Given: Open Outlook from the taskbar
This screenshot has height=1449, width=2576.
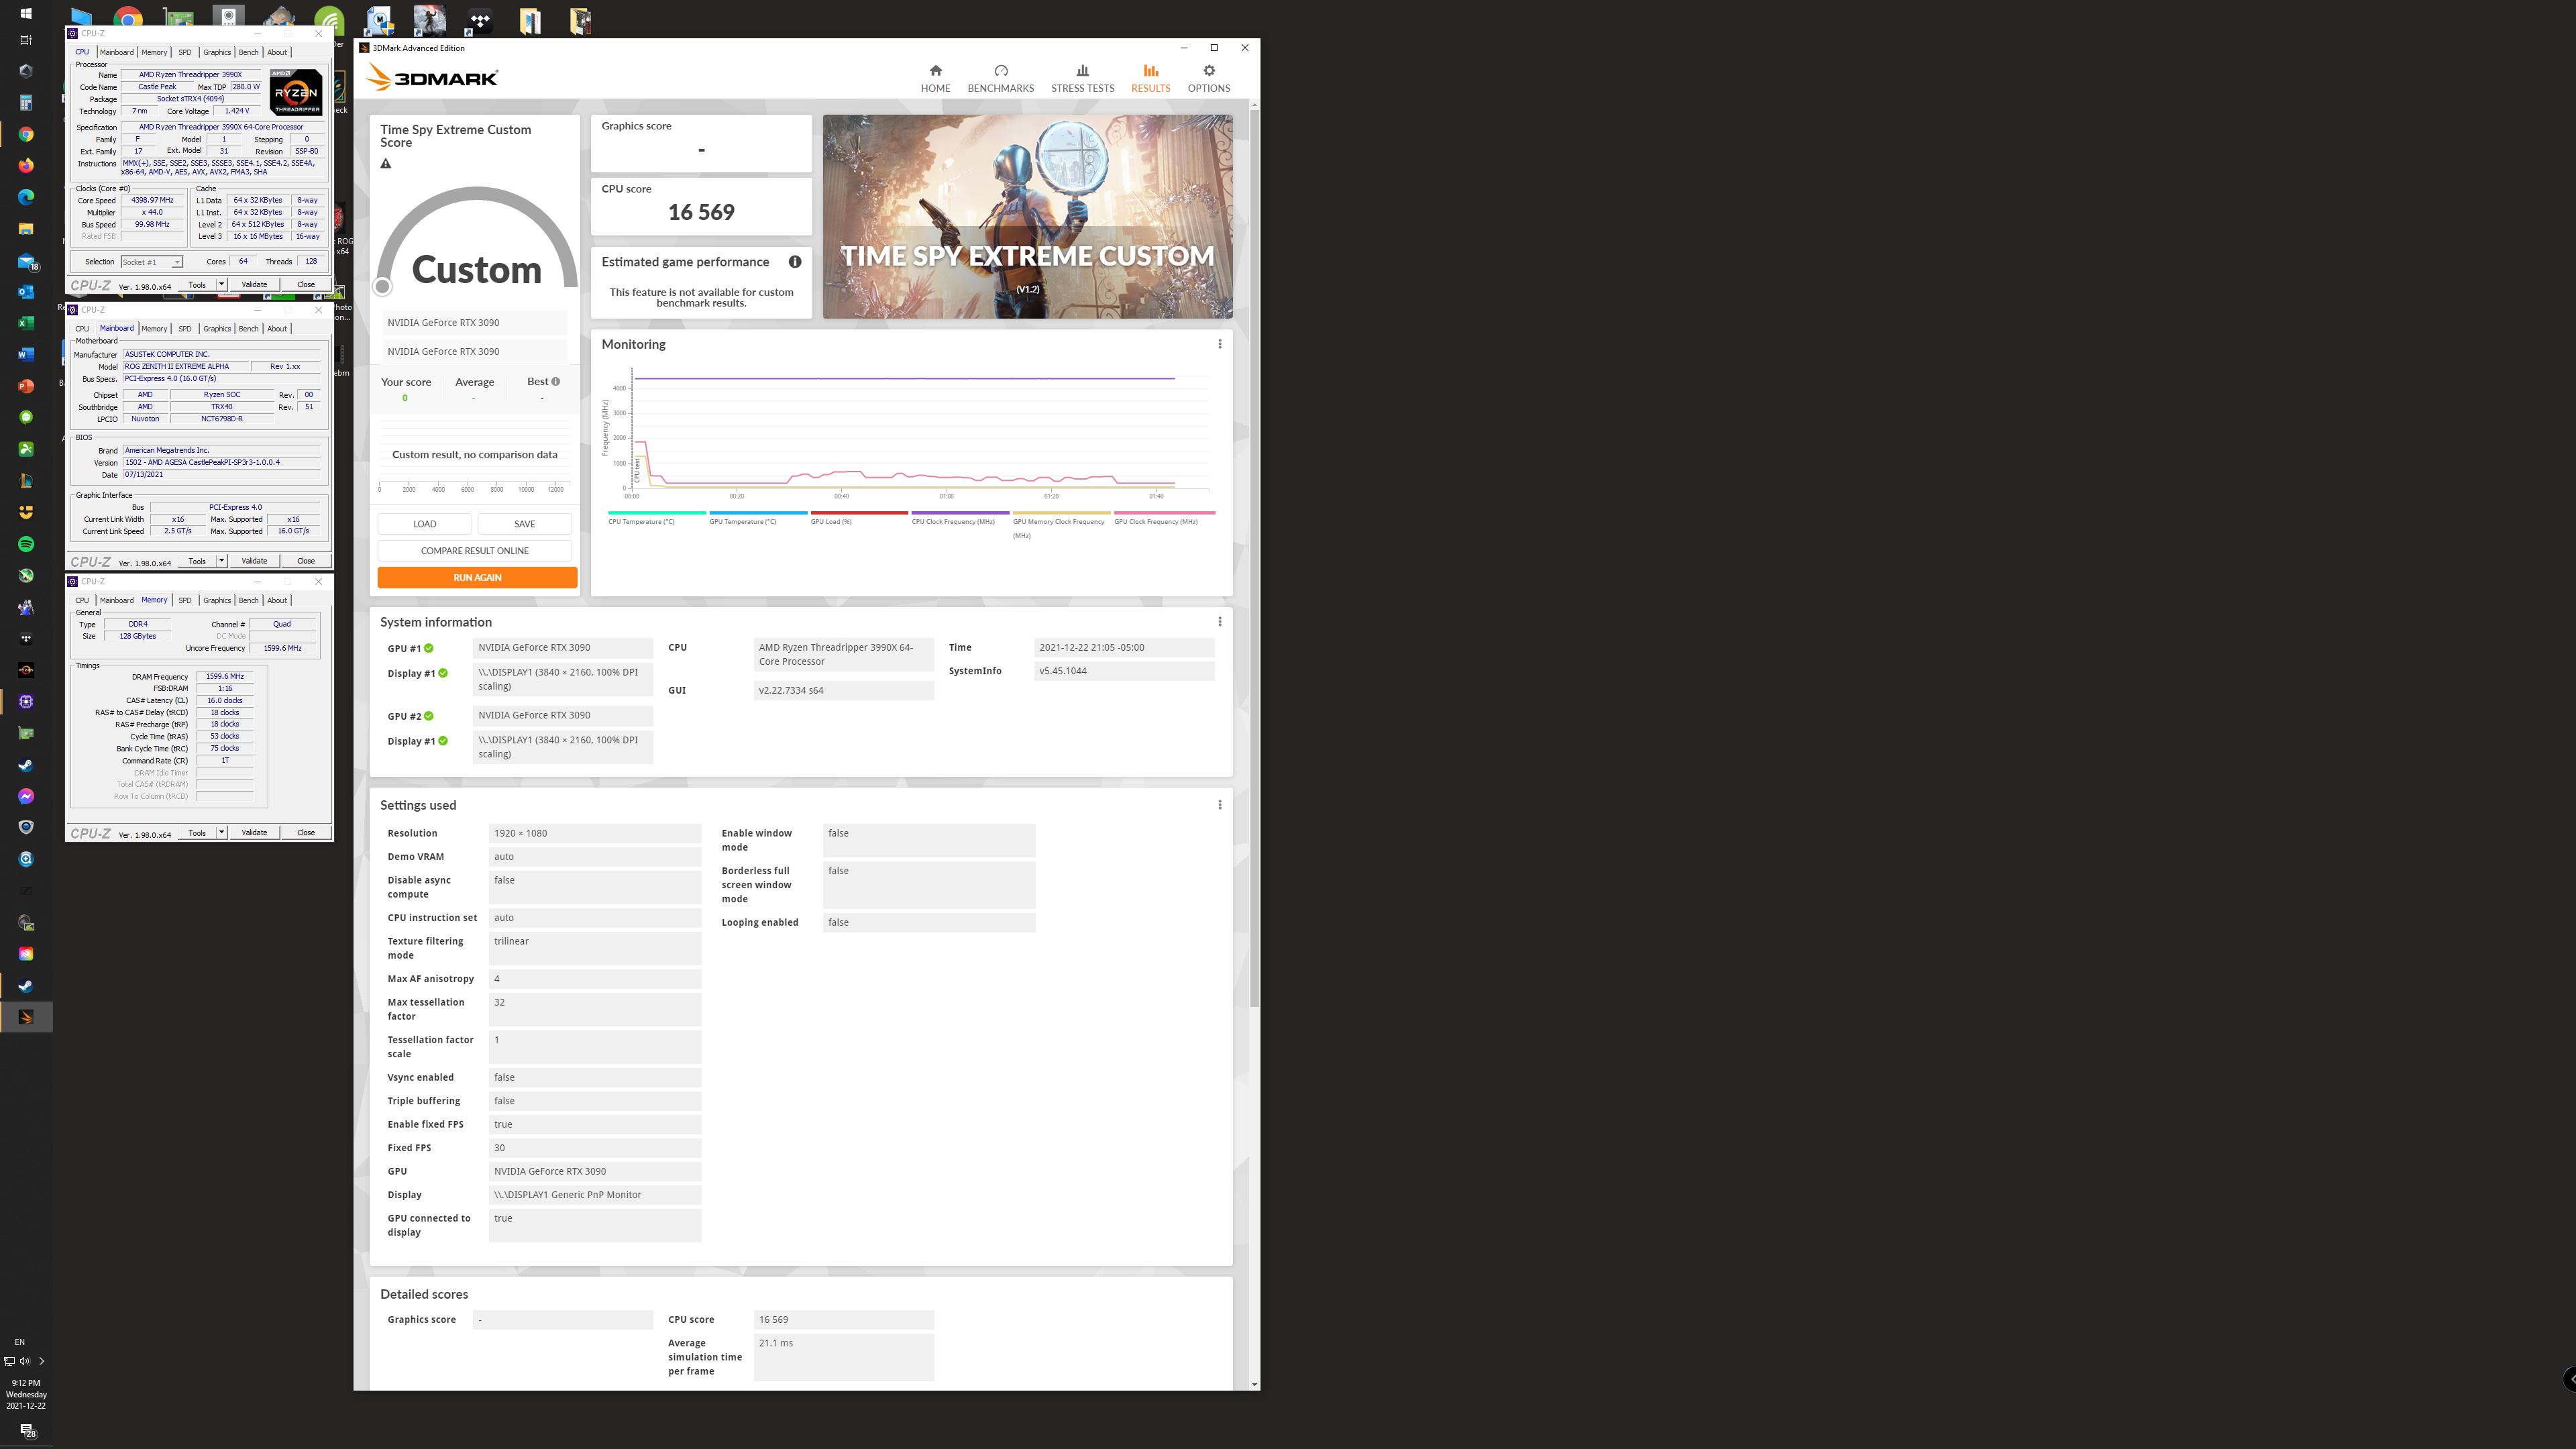Looking at the screenshot, I should click(26, 292).
